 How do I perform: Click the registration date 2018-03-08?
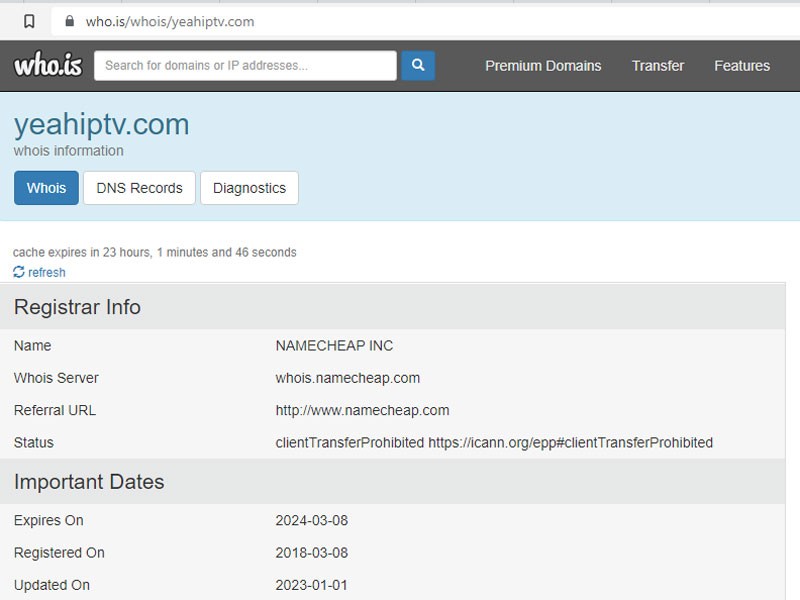(312, 553)
